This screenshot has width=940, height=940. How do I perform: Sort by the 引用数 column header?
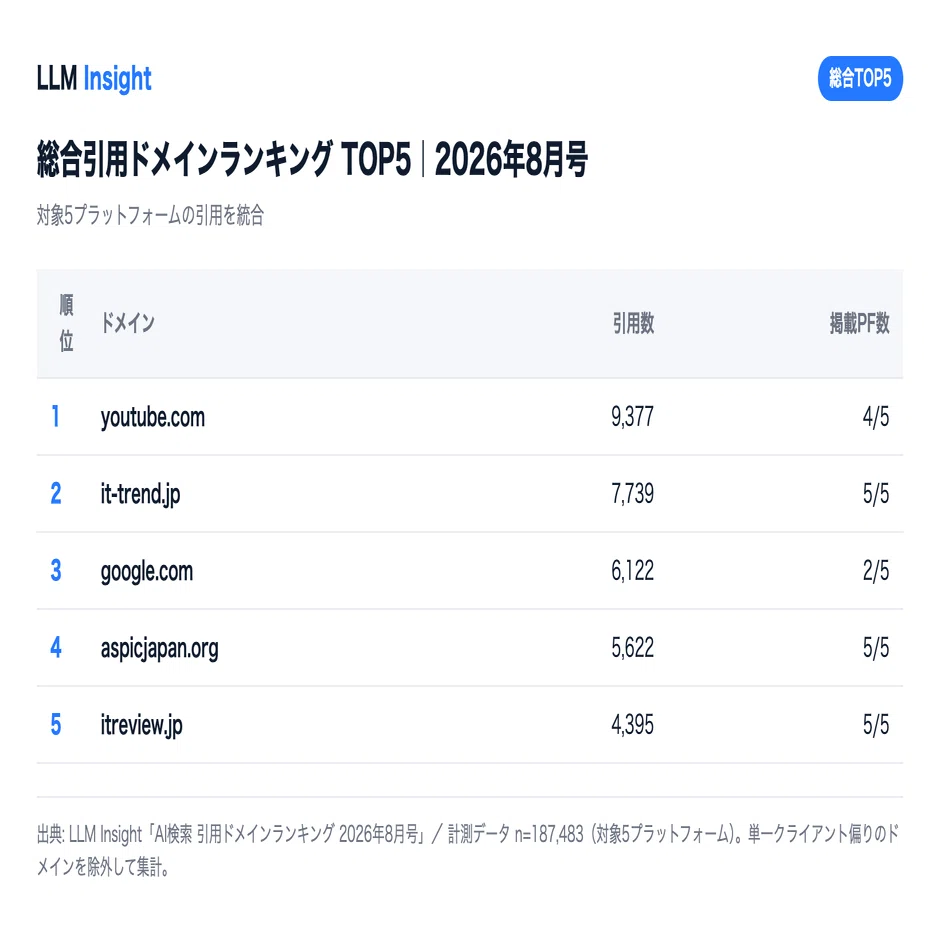click(633, 323)
